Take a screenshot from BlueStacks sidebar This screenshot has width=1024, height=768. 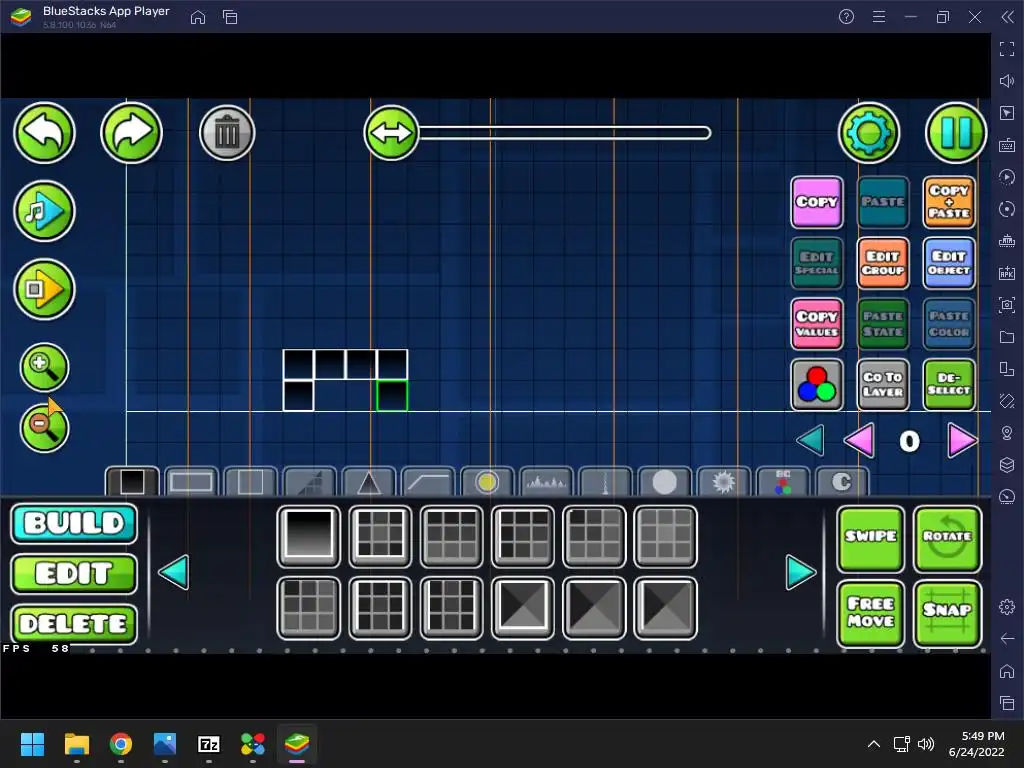[x=1007, y=304]
